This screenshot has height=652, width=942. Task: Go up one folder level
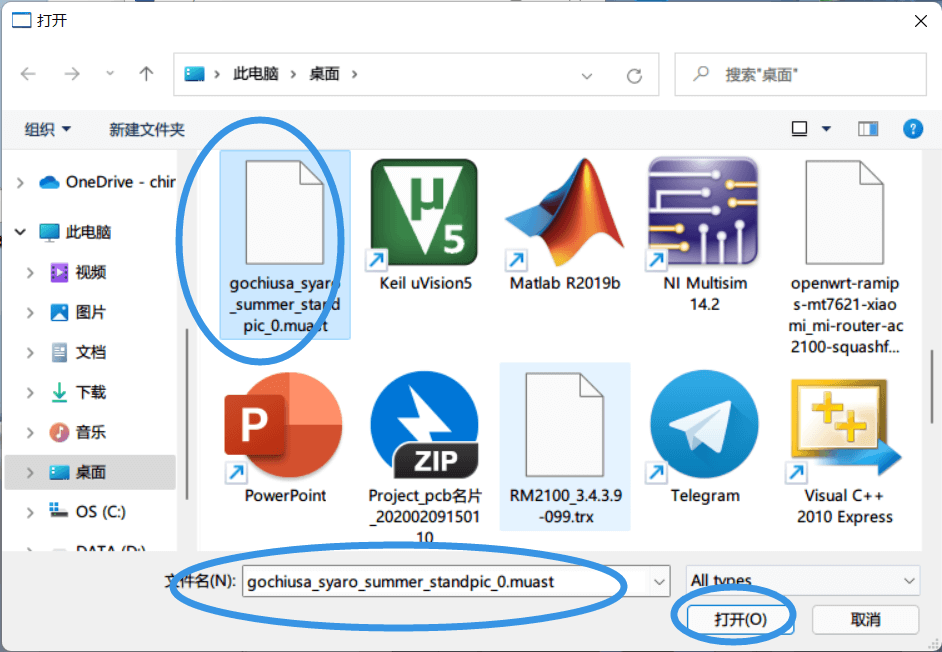tap(146, 74)
